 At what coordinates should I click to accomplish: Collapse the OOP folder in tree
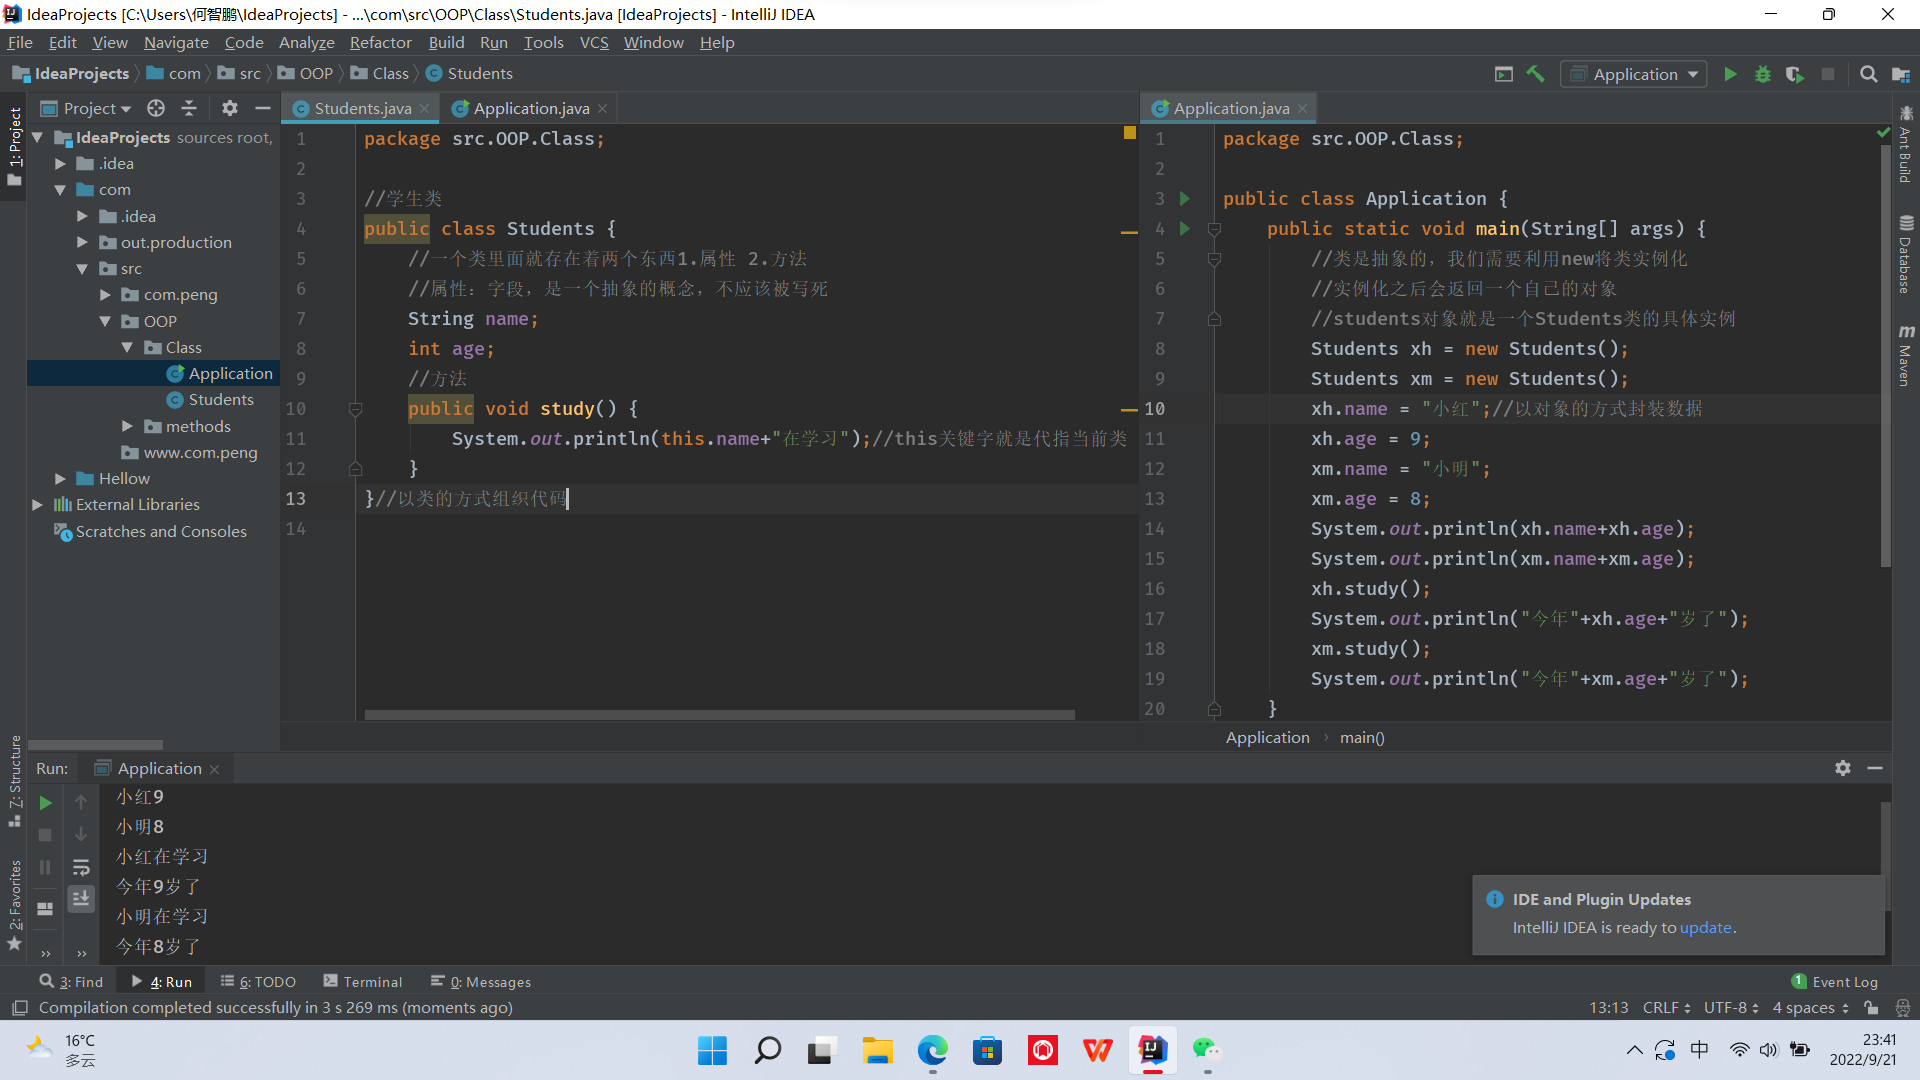point(105,321)
